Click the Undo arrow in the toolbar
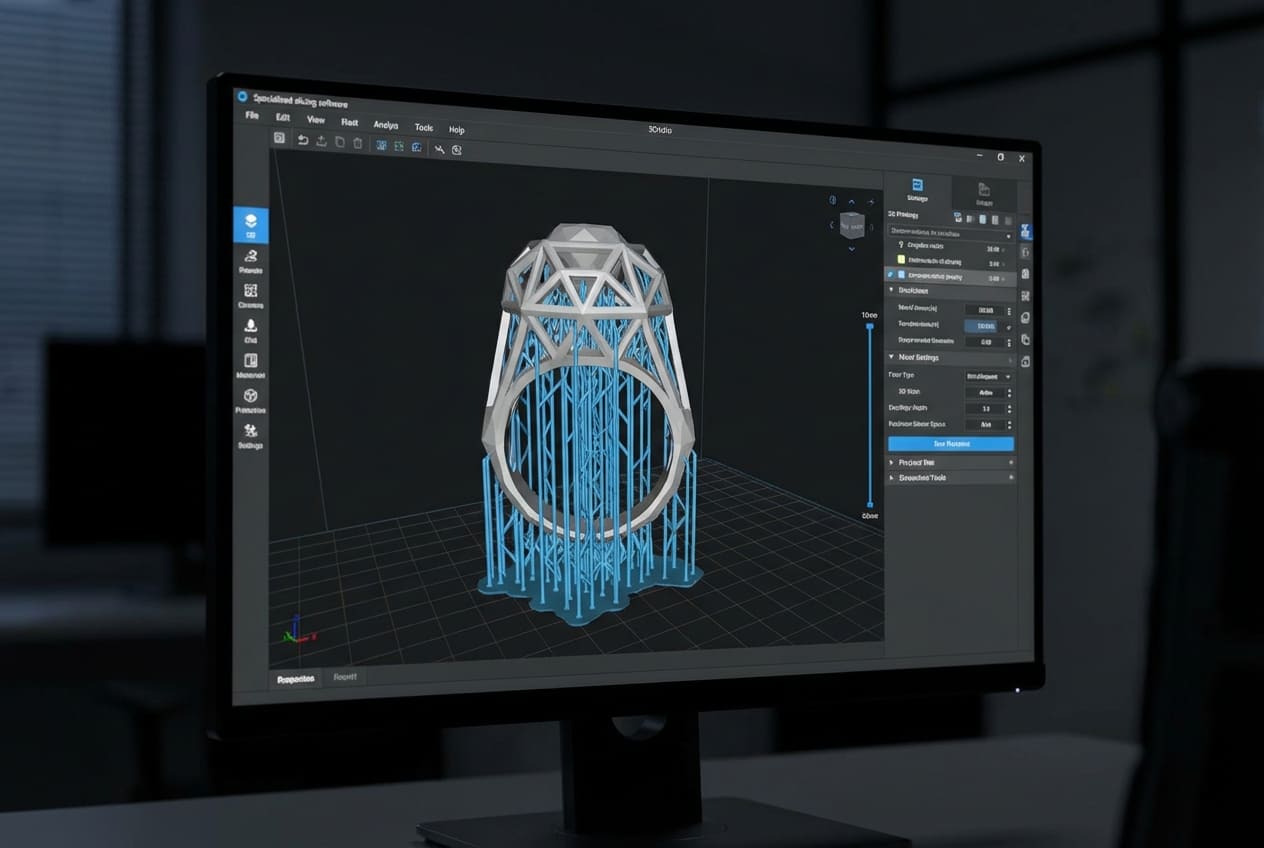 pos(304,141)
